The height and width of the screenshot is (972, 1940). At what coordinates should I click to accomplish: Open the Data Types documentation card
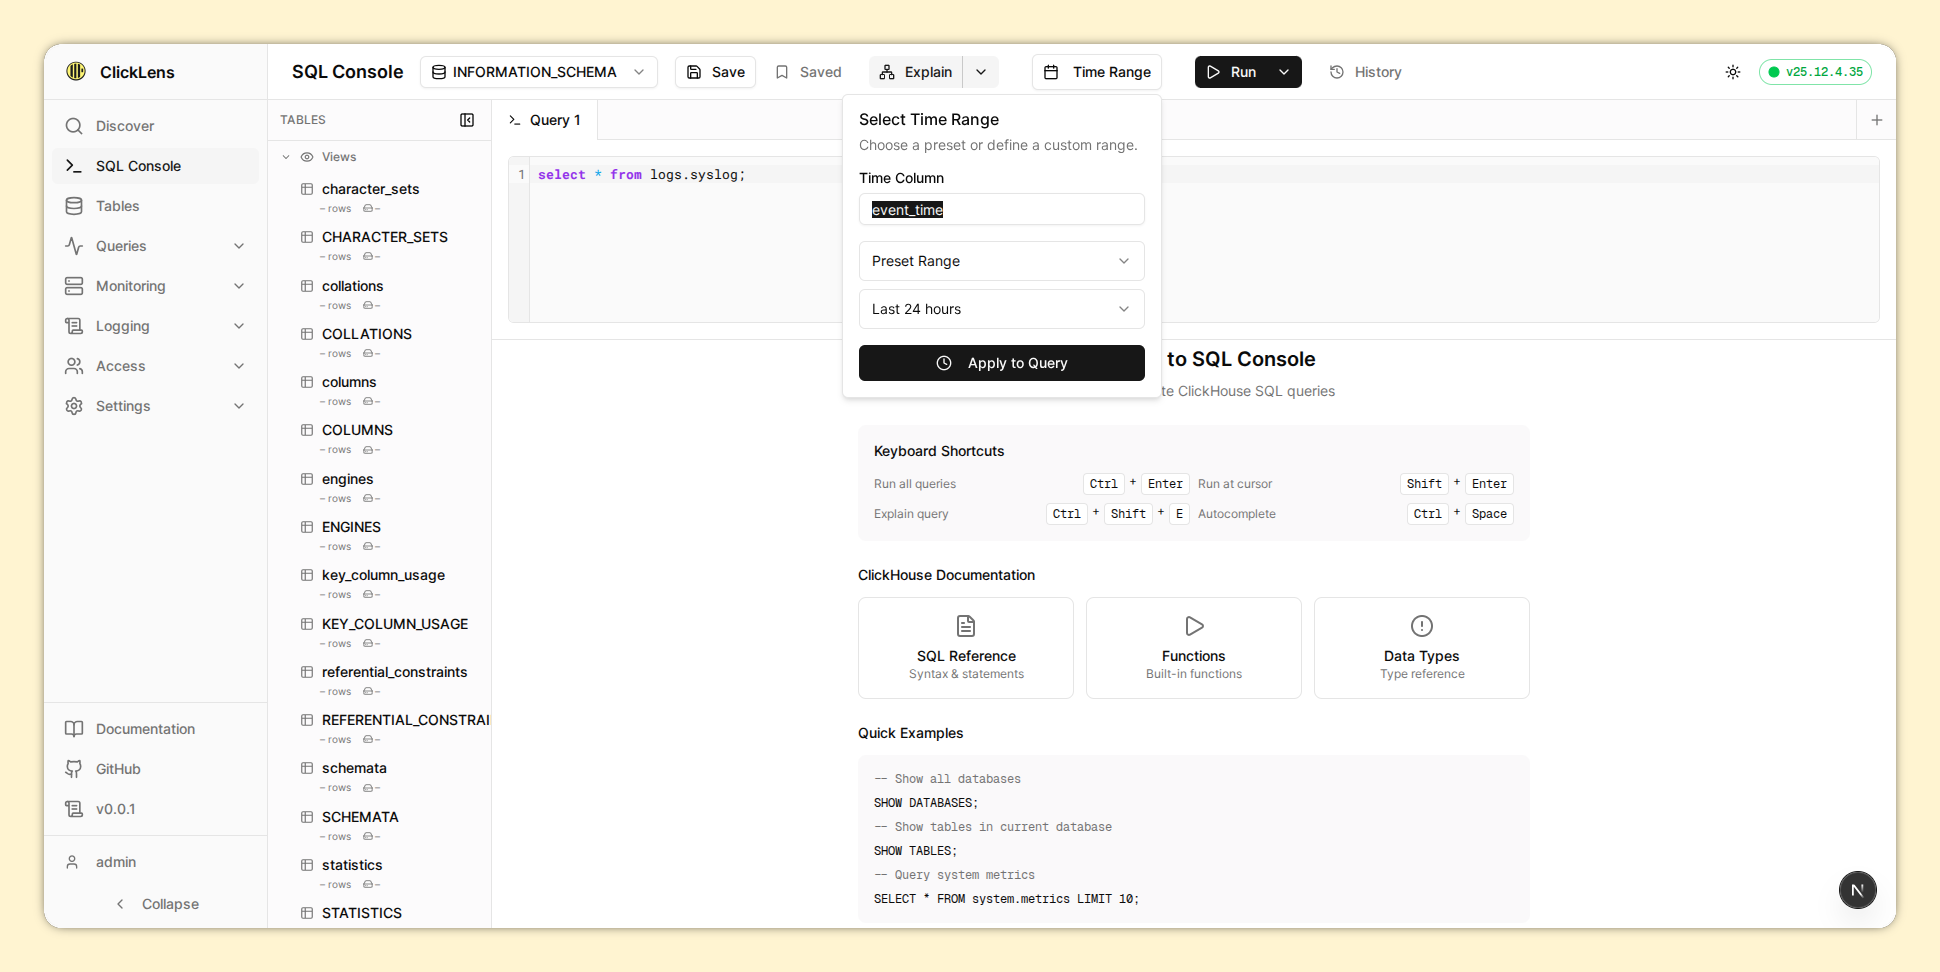click(1421, 647)
